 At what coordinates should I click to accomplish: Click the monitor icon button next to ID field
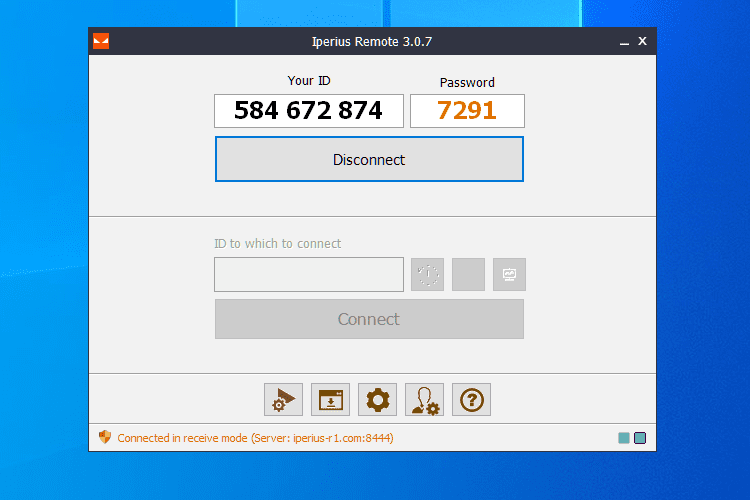click(x=509, y=275)
